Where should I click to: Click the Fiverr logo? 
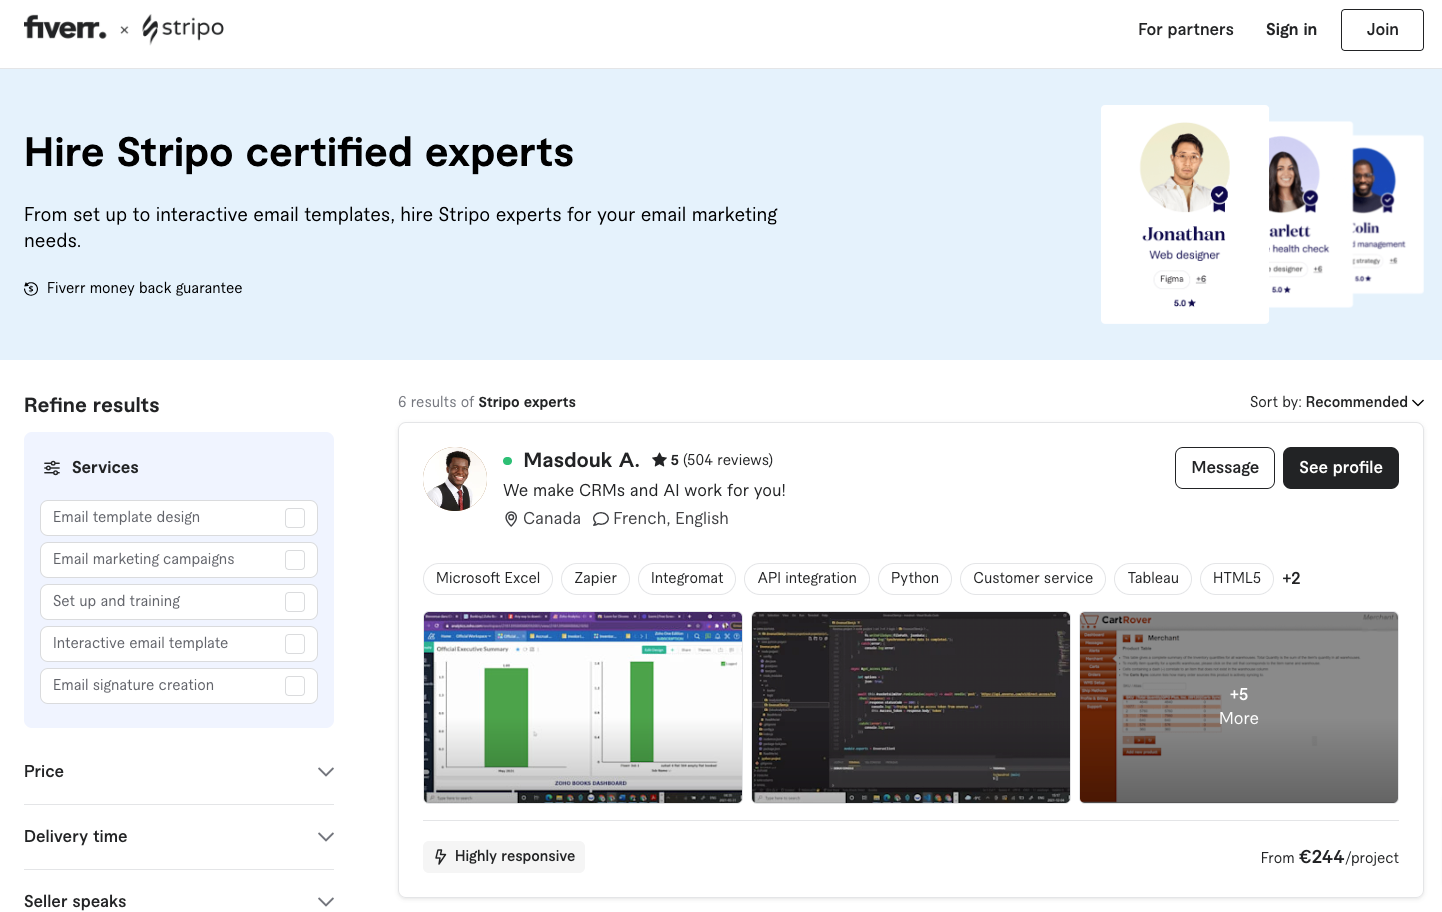point(65,28)
